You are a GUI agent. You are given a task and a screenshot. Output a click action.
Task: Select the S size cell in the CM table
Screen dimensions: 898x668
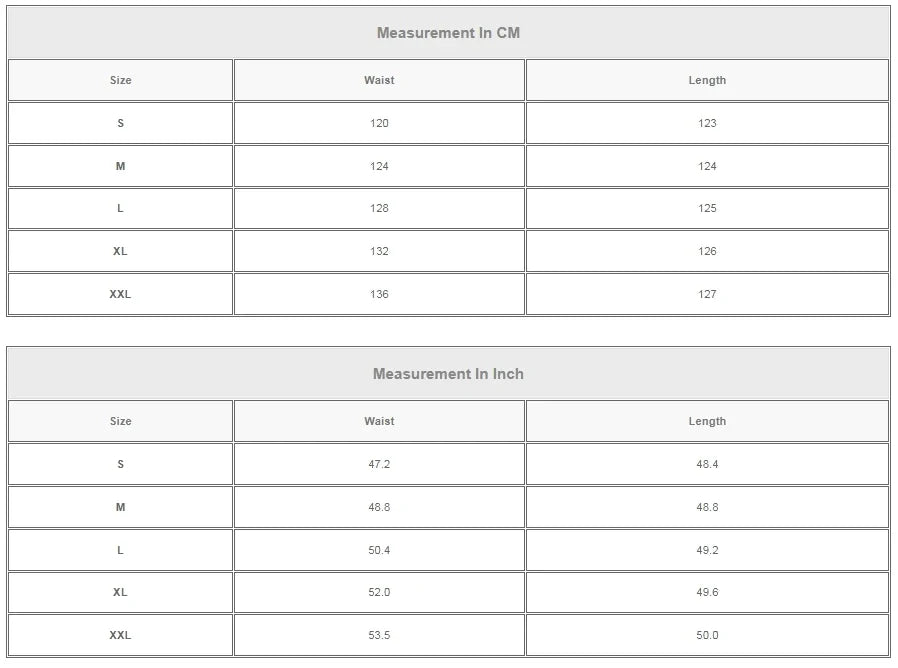coord(120,123)
